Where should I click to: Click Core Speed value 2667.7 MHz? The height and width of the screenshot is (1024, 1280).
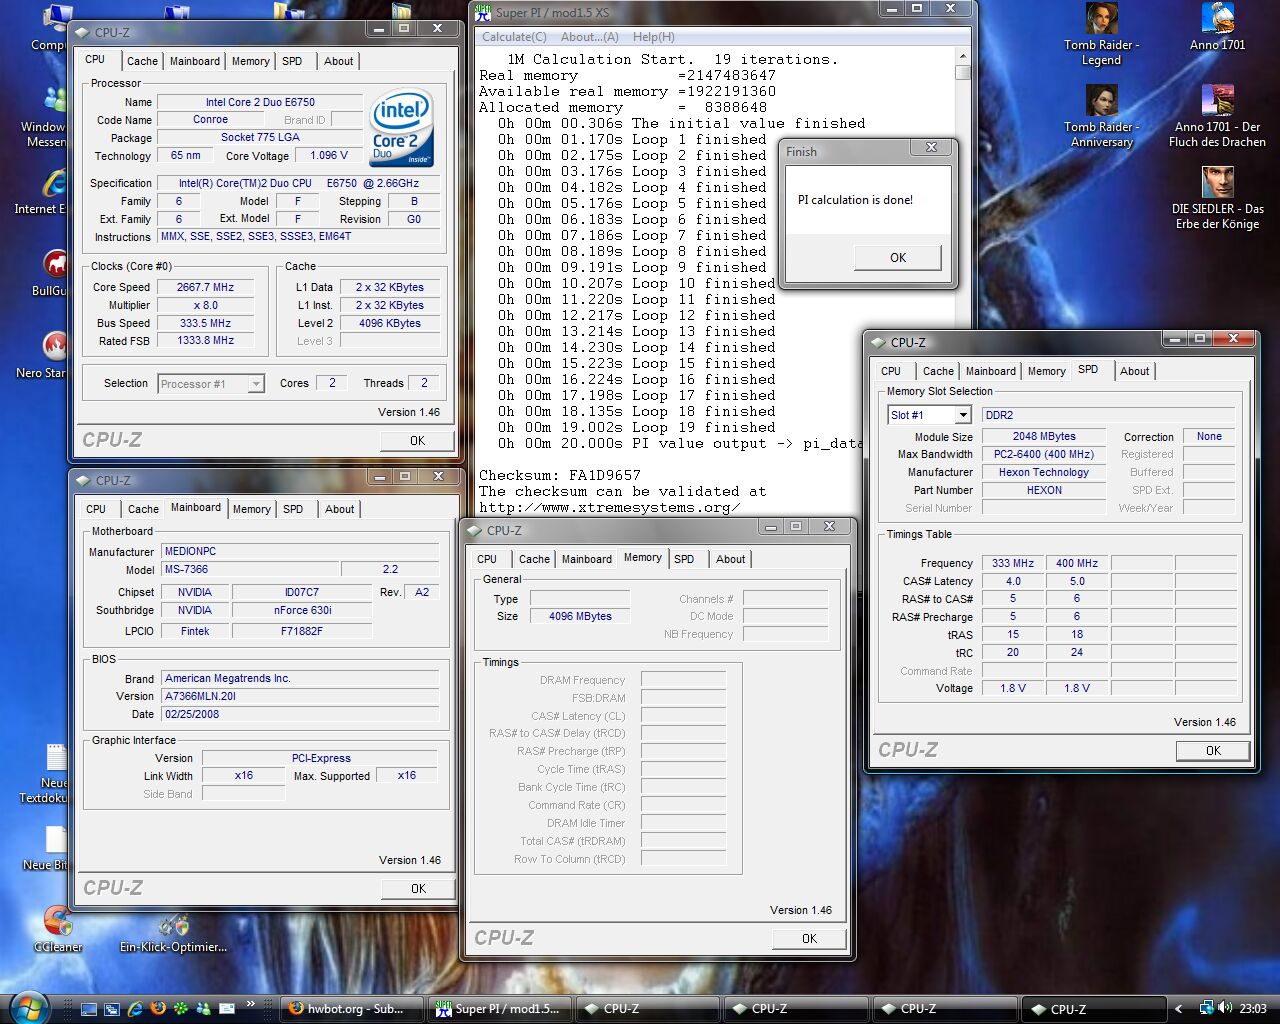click(x=205, y=287)
